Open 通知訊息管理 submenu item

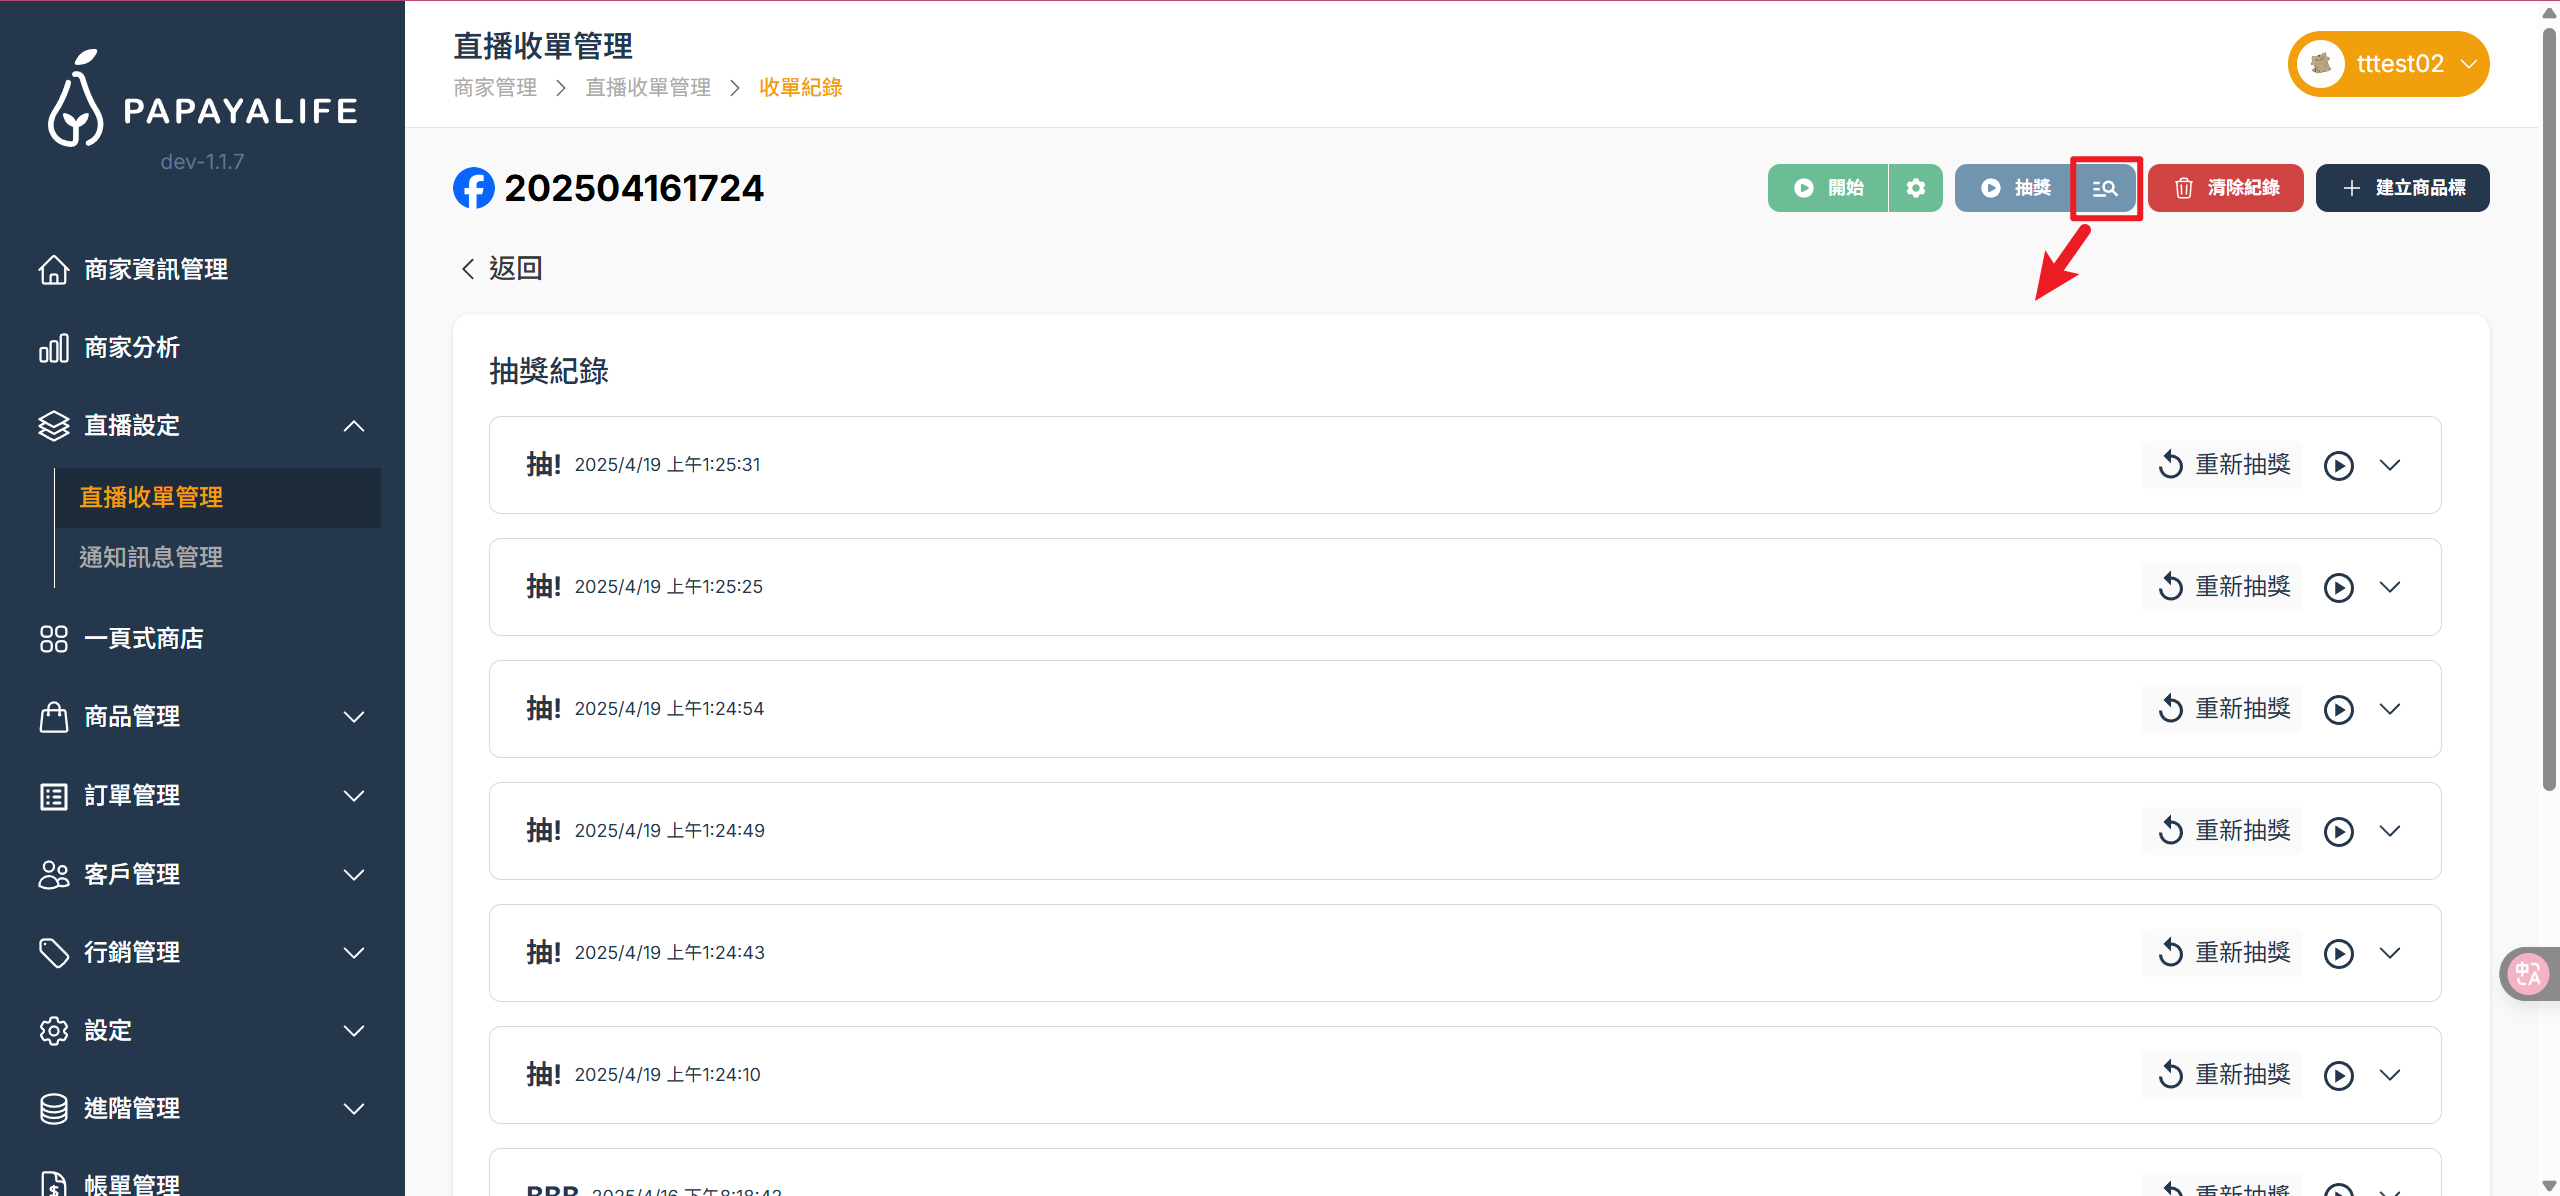pyautogui.click(x=151, y=558)
